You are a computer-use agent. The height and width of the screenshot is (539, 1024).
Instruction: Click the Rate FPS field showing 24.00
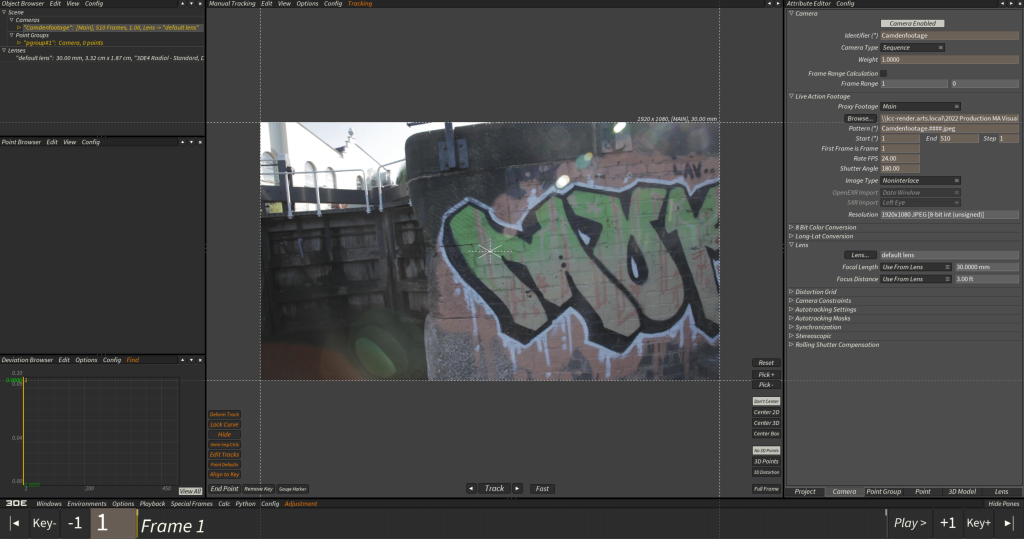[900, 159]
